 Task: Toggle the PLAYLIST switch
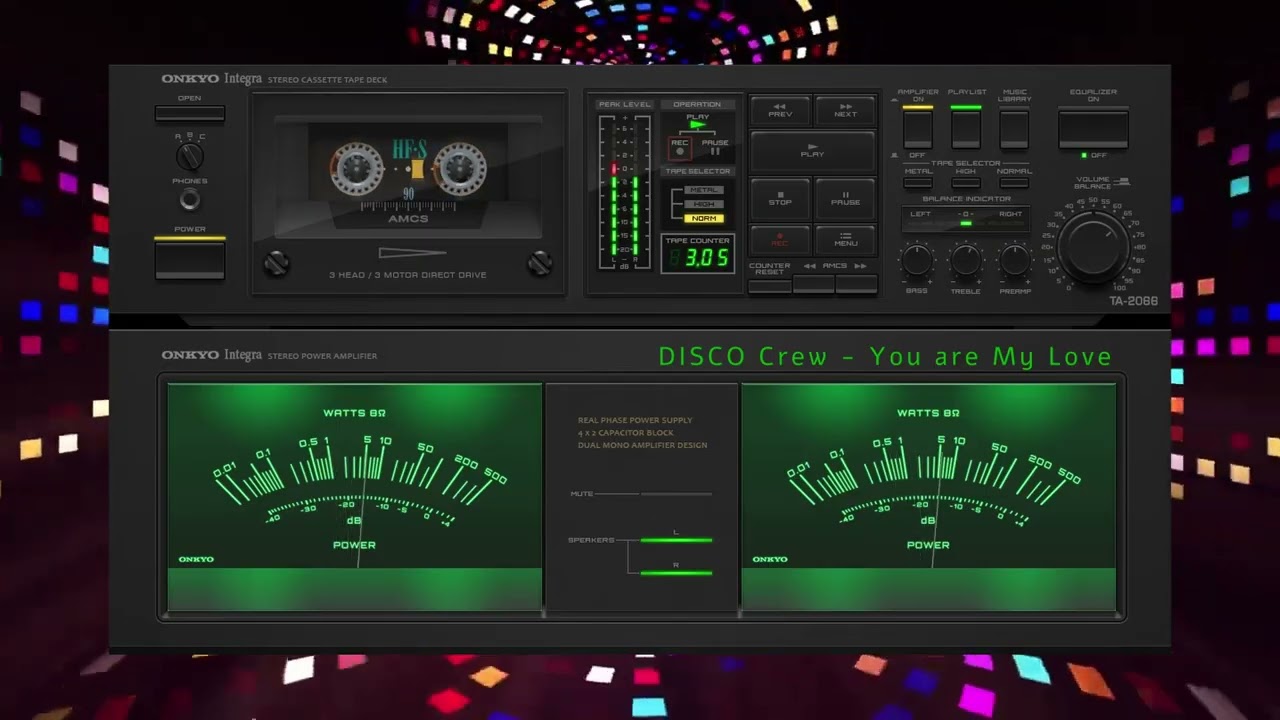(966, 128)
